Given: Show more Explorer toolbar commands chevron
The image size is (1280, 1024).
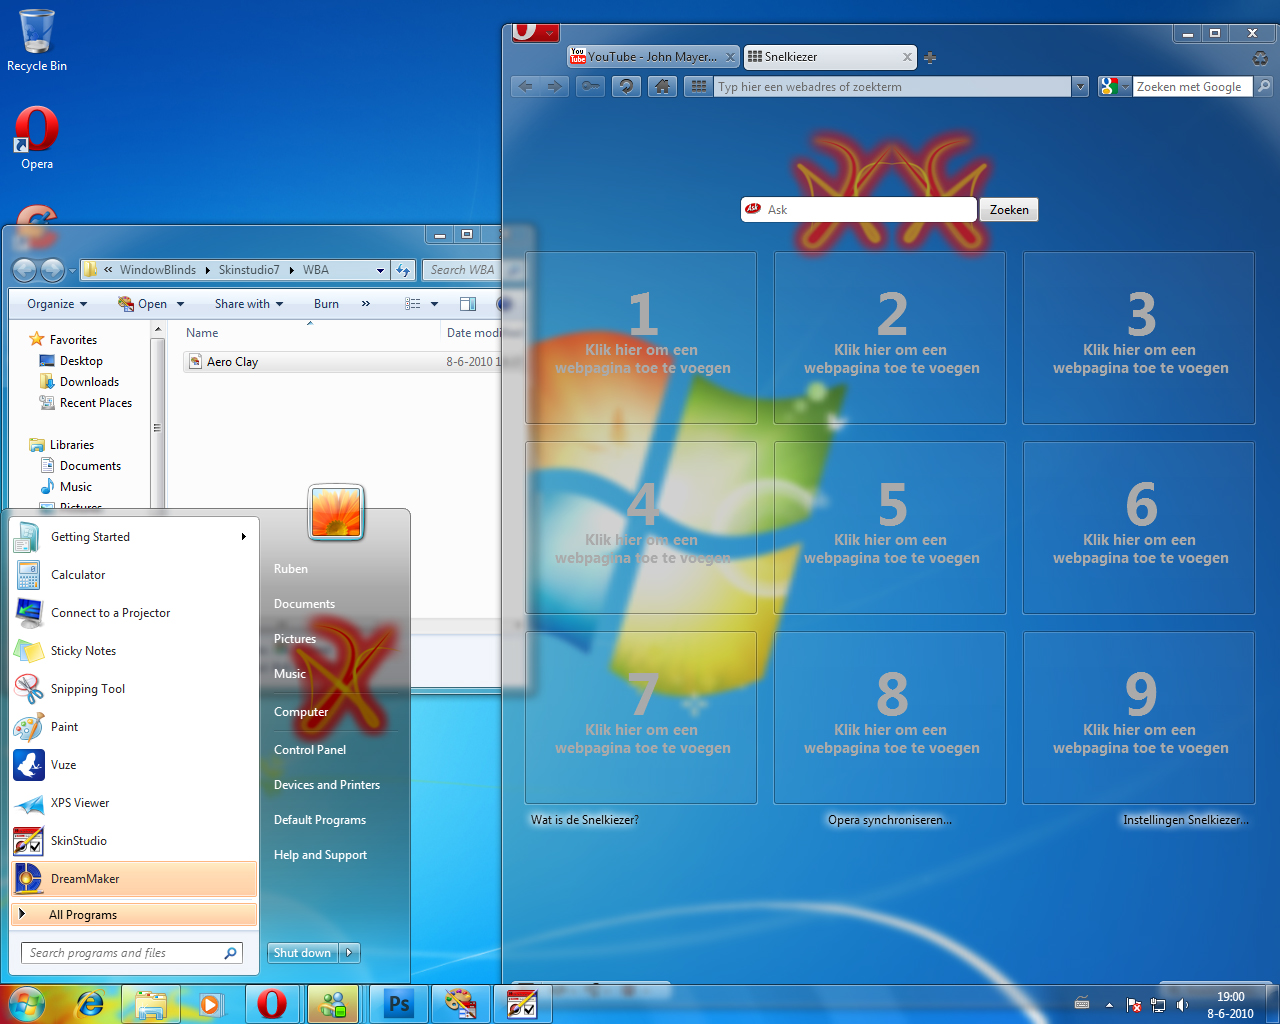Looking at the screenshot, I should (x=365, y=304).
